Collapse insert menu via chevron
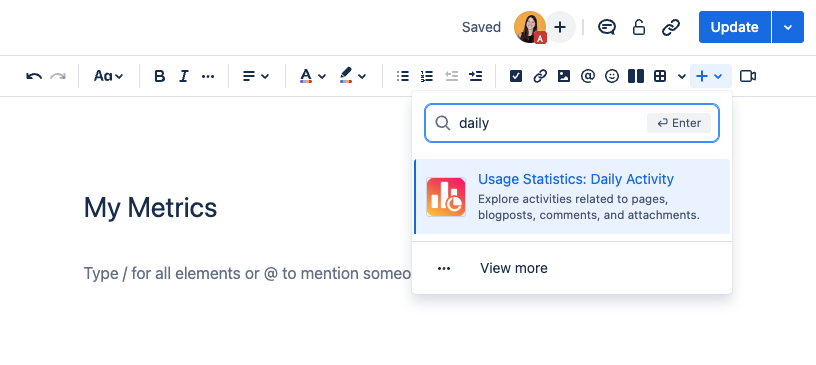 pos(718,77)
